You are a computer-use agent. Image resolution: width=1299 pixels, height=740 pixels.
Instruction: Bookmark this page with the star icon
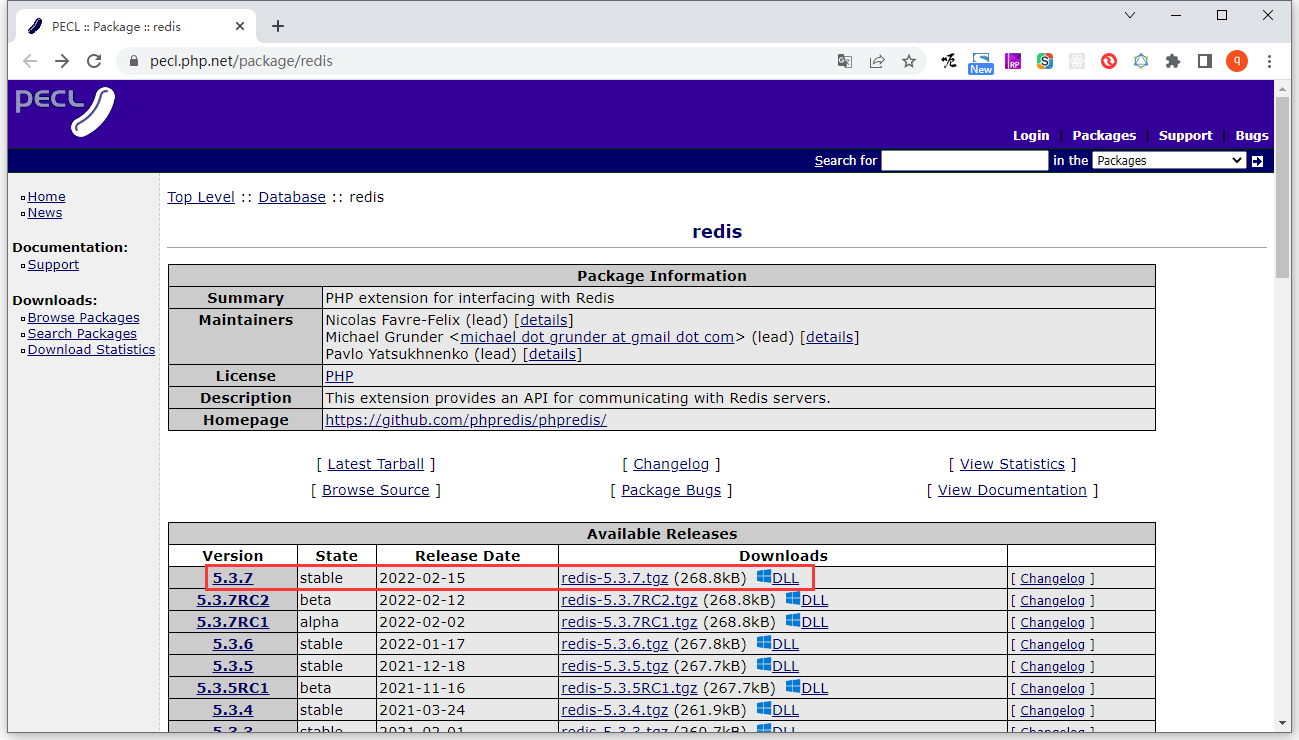pyautogui.click(x=908, y=61)
